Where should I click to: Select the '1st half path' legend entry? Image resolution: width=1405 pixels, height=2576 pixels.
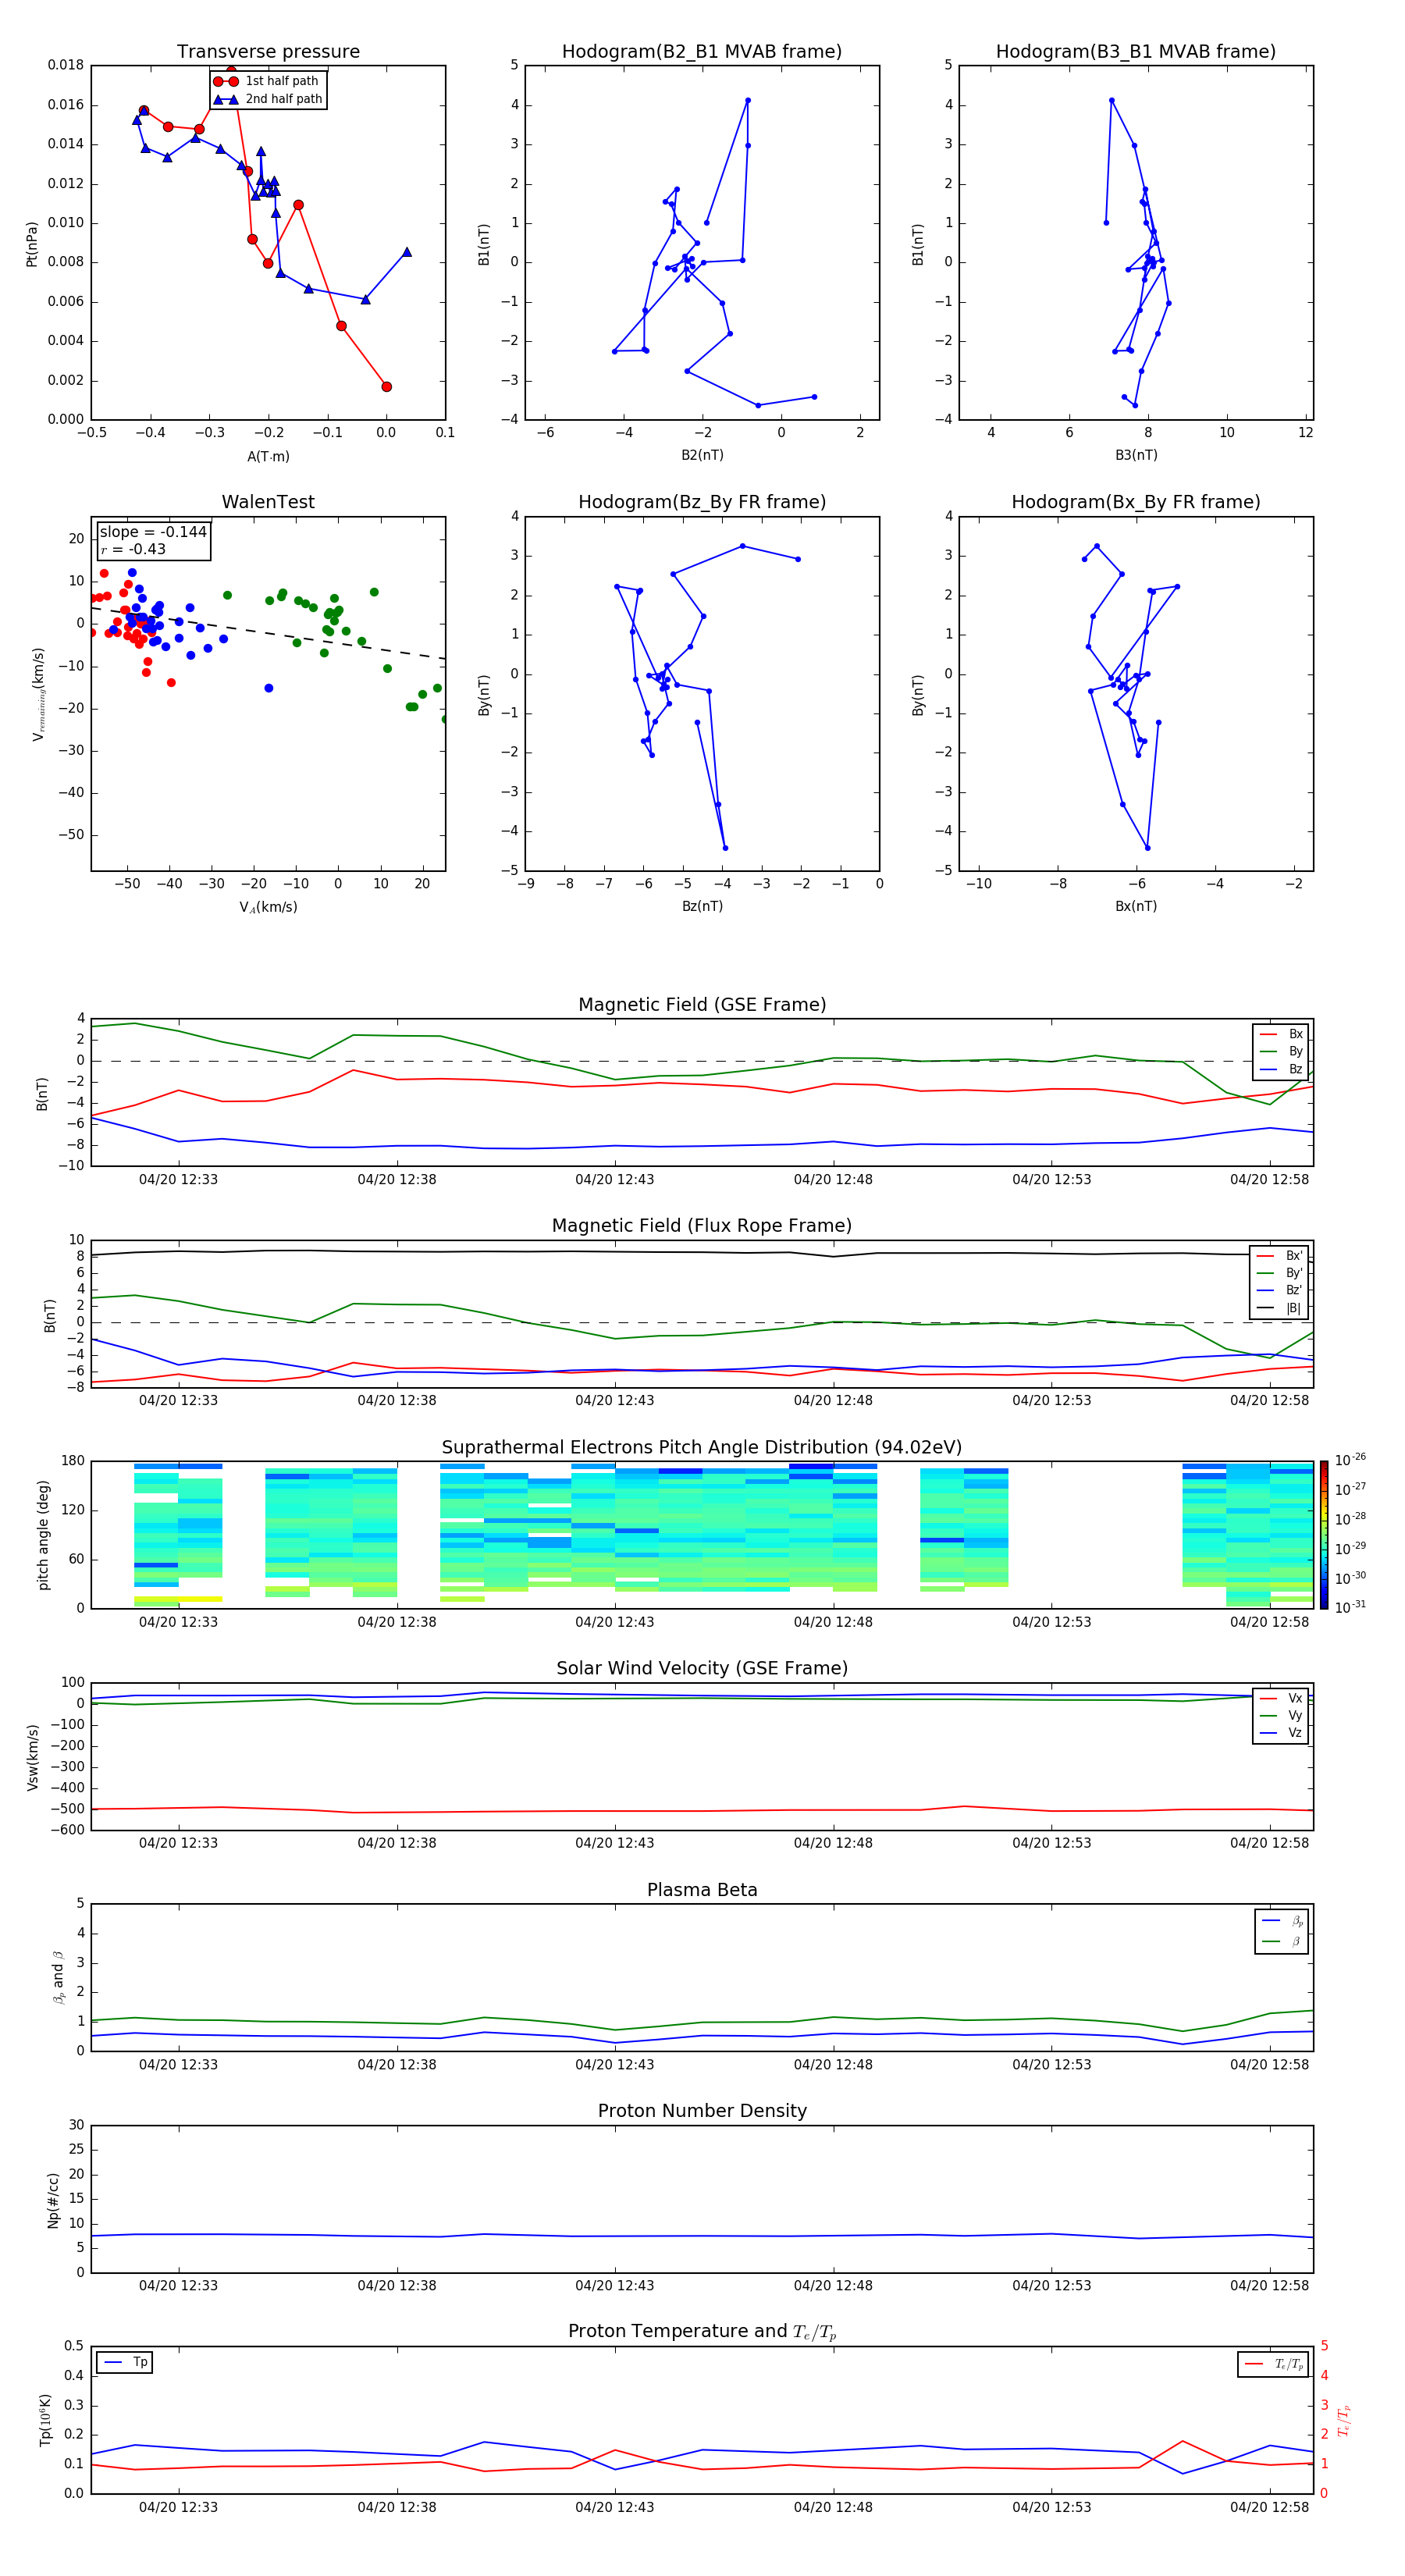click(x=267, y=81)
